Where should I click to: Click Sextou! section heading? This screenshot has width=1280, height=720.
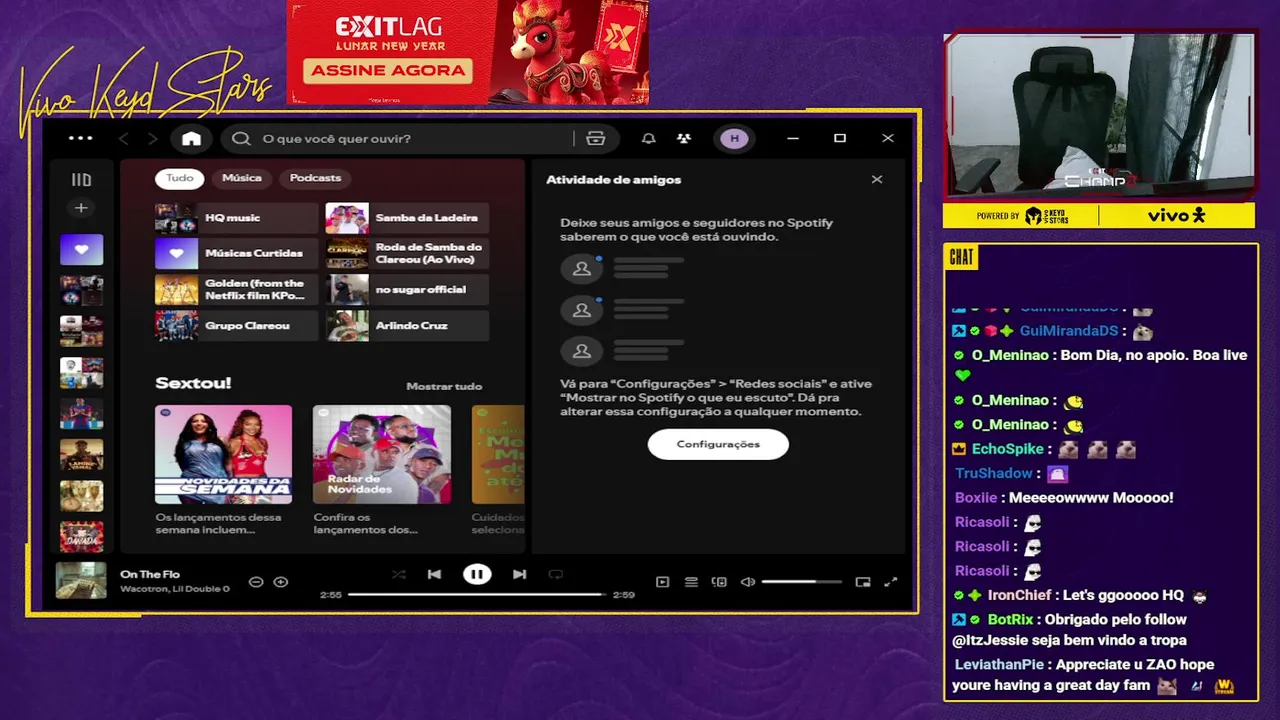pos(193,383)
